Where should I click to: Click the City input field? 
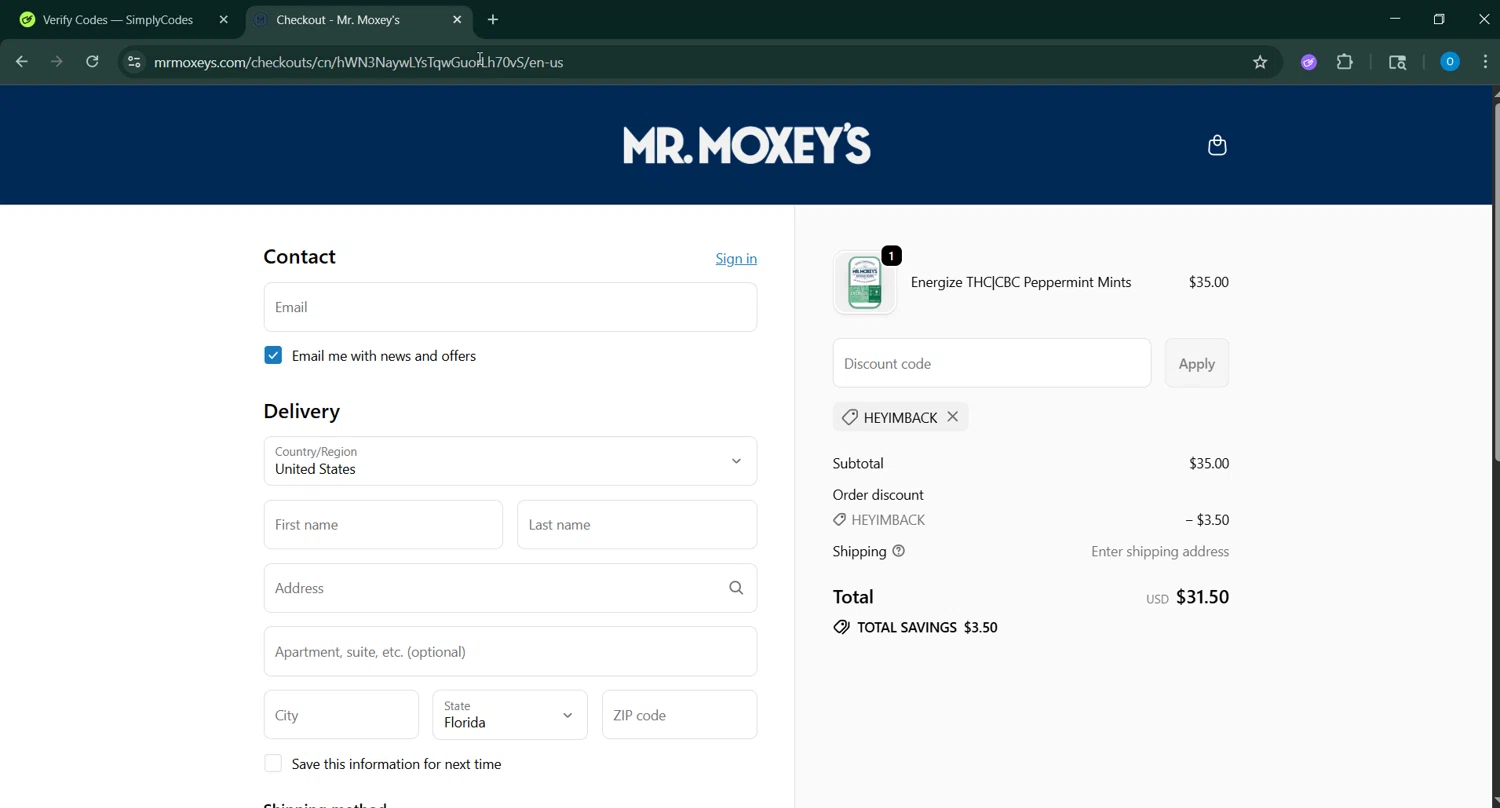point(341,715)
